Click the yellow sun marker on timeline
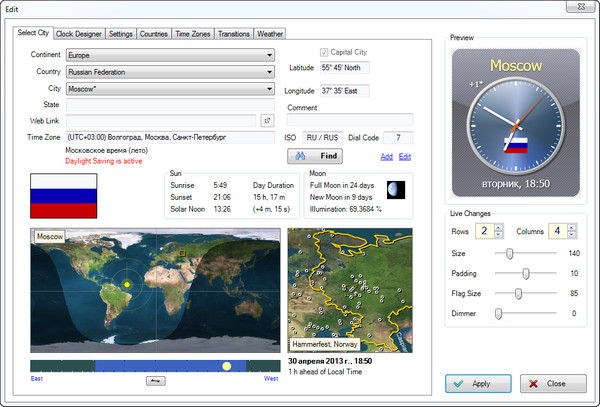 [x=227, y=366]
